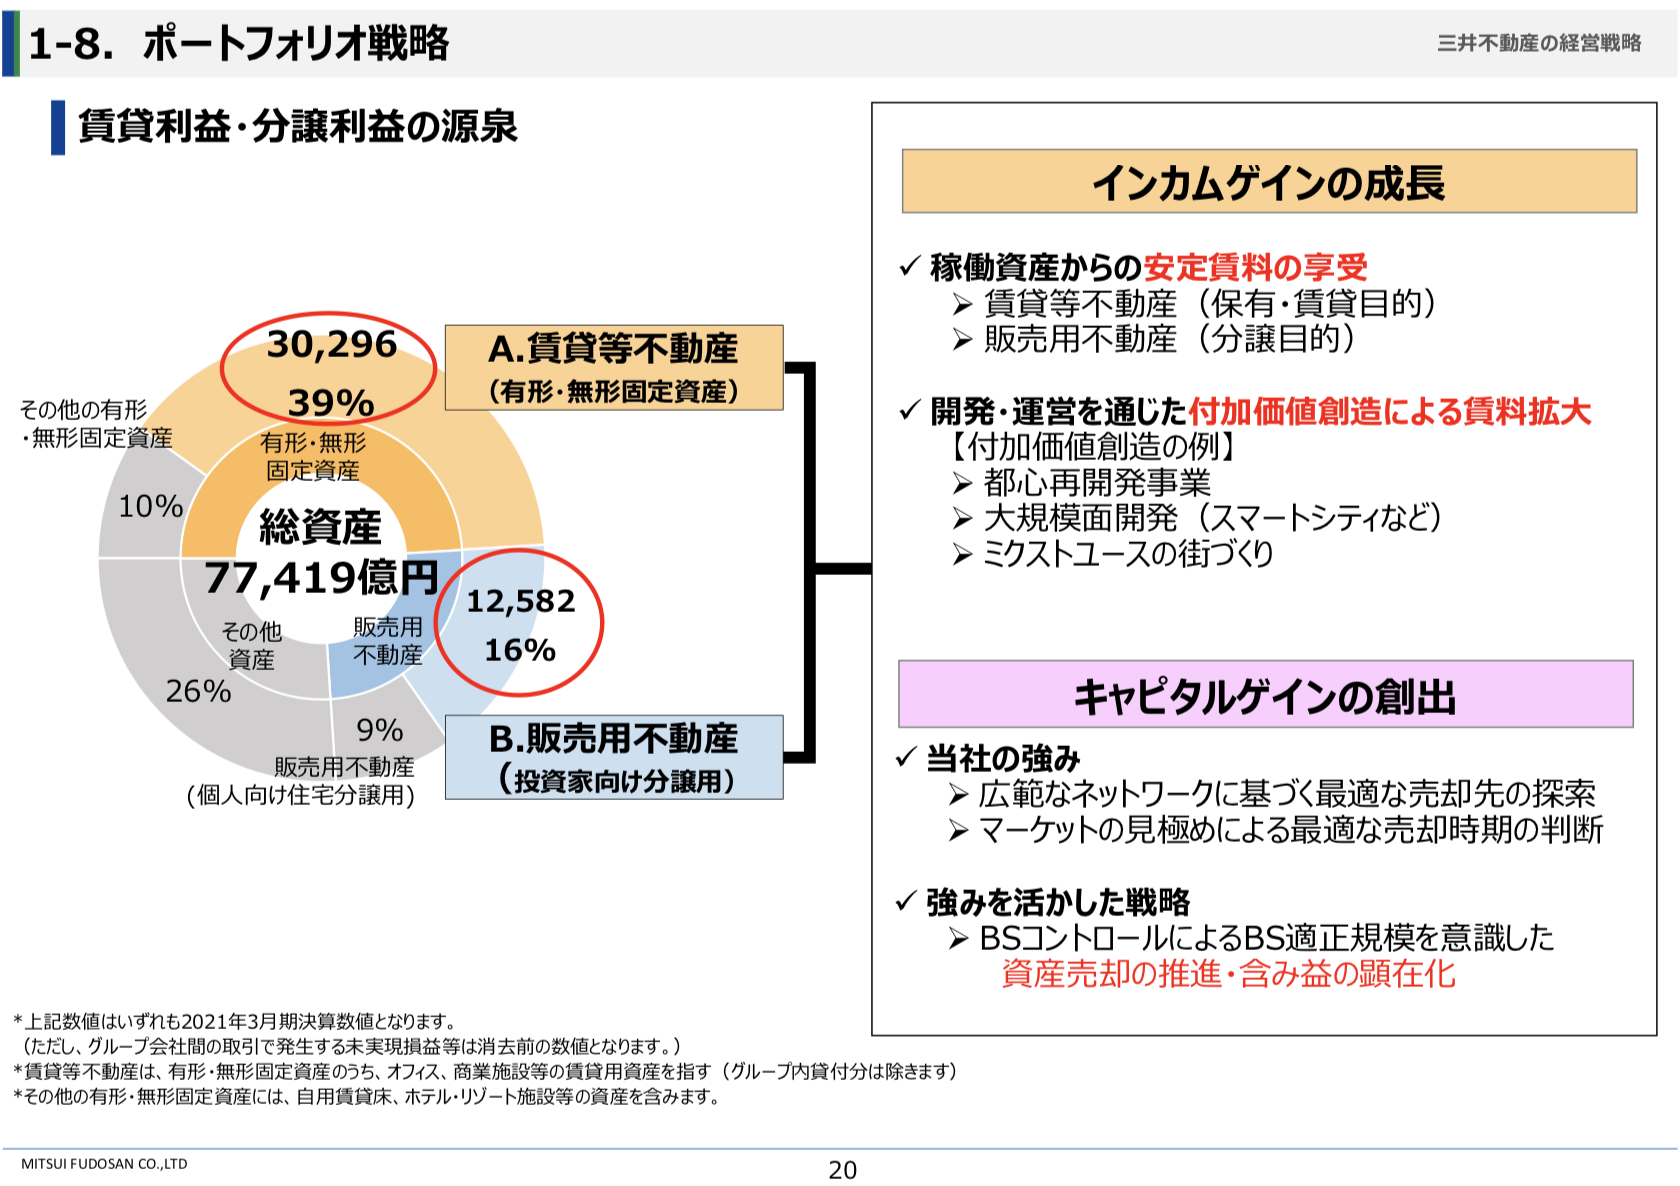The image size is (1680, 1186).
Task: Select the red text '安定賃料の享受'
Action: [1255, 267]
